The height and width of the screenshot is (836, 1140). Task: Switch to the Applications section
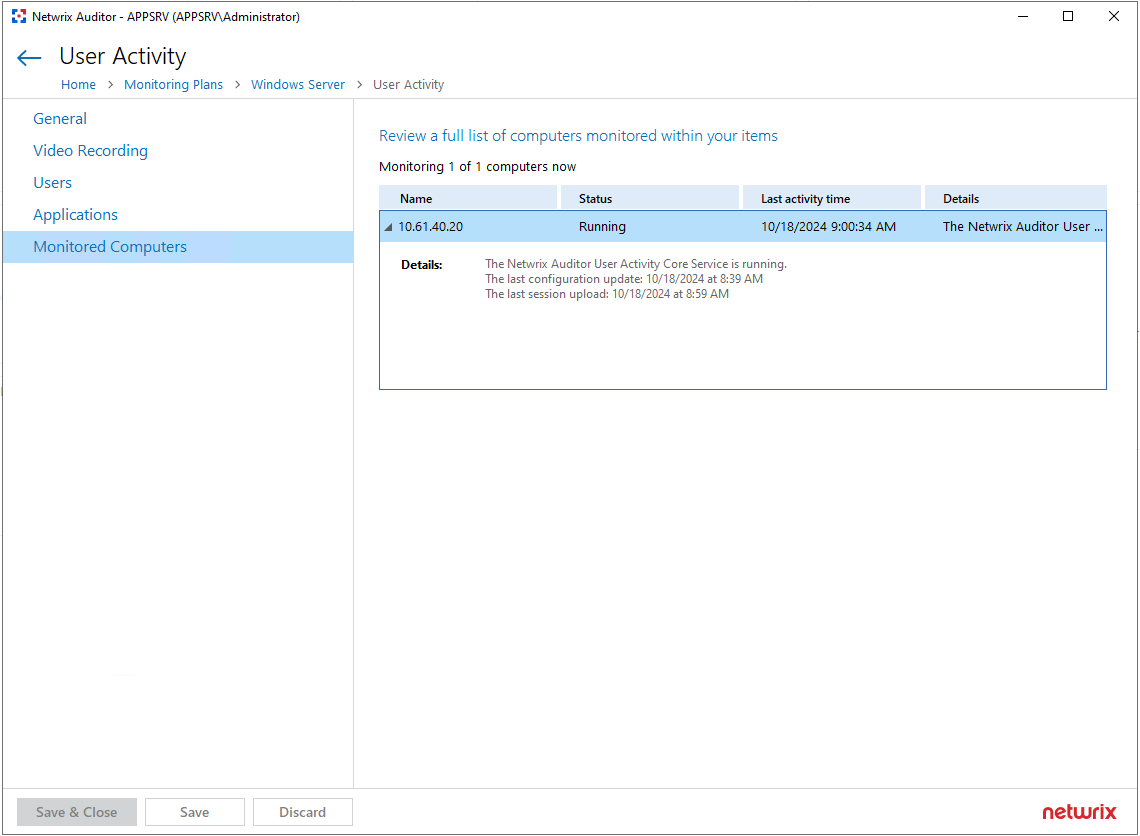[x=76, y=215]
